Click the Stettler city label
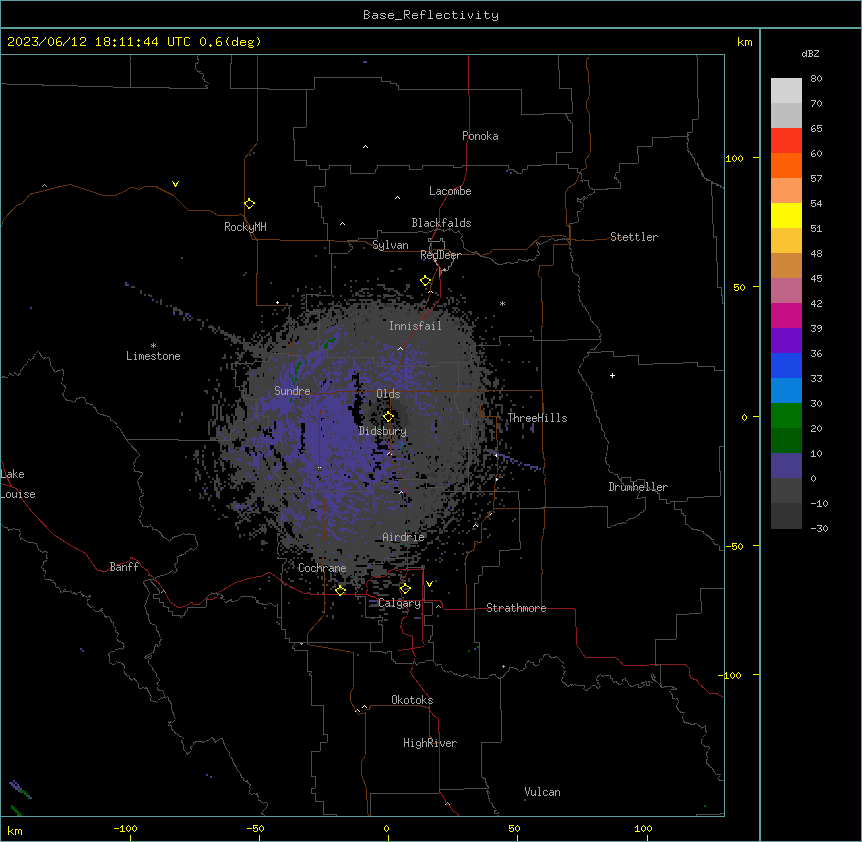The height and width of the screenshot is (842, 862). pyautogui.click(x=634, y=237)
